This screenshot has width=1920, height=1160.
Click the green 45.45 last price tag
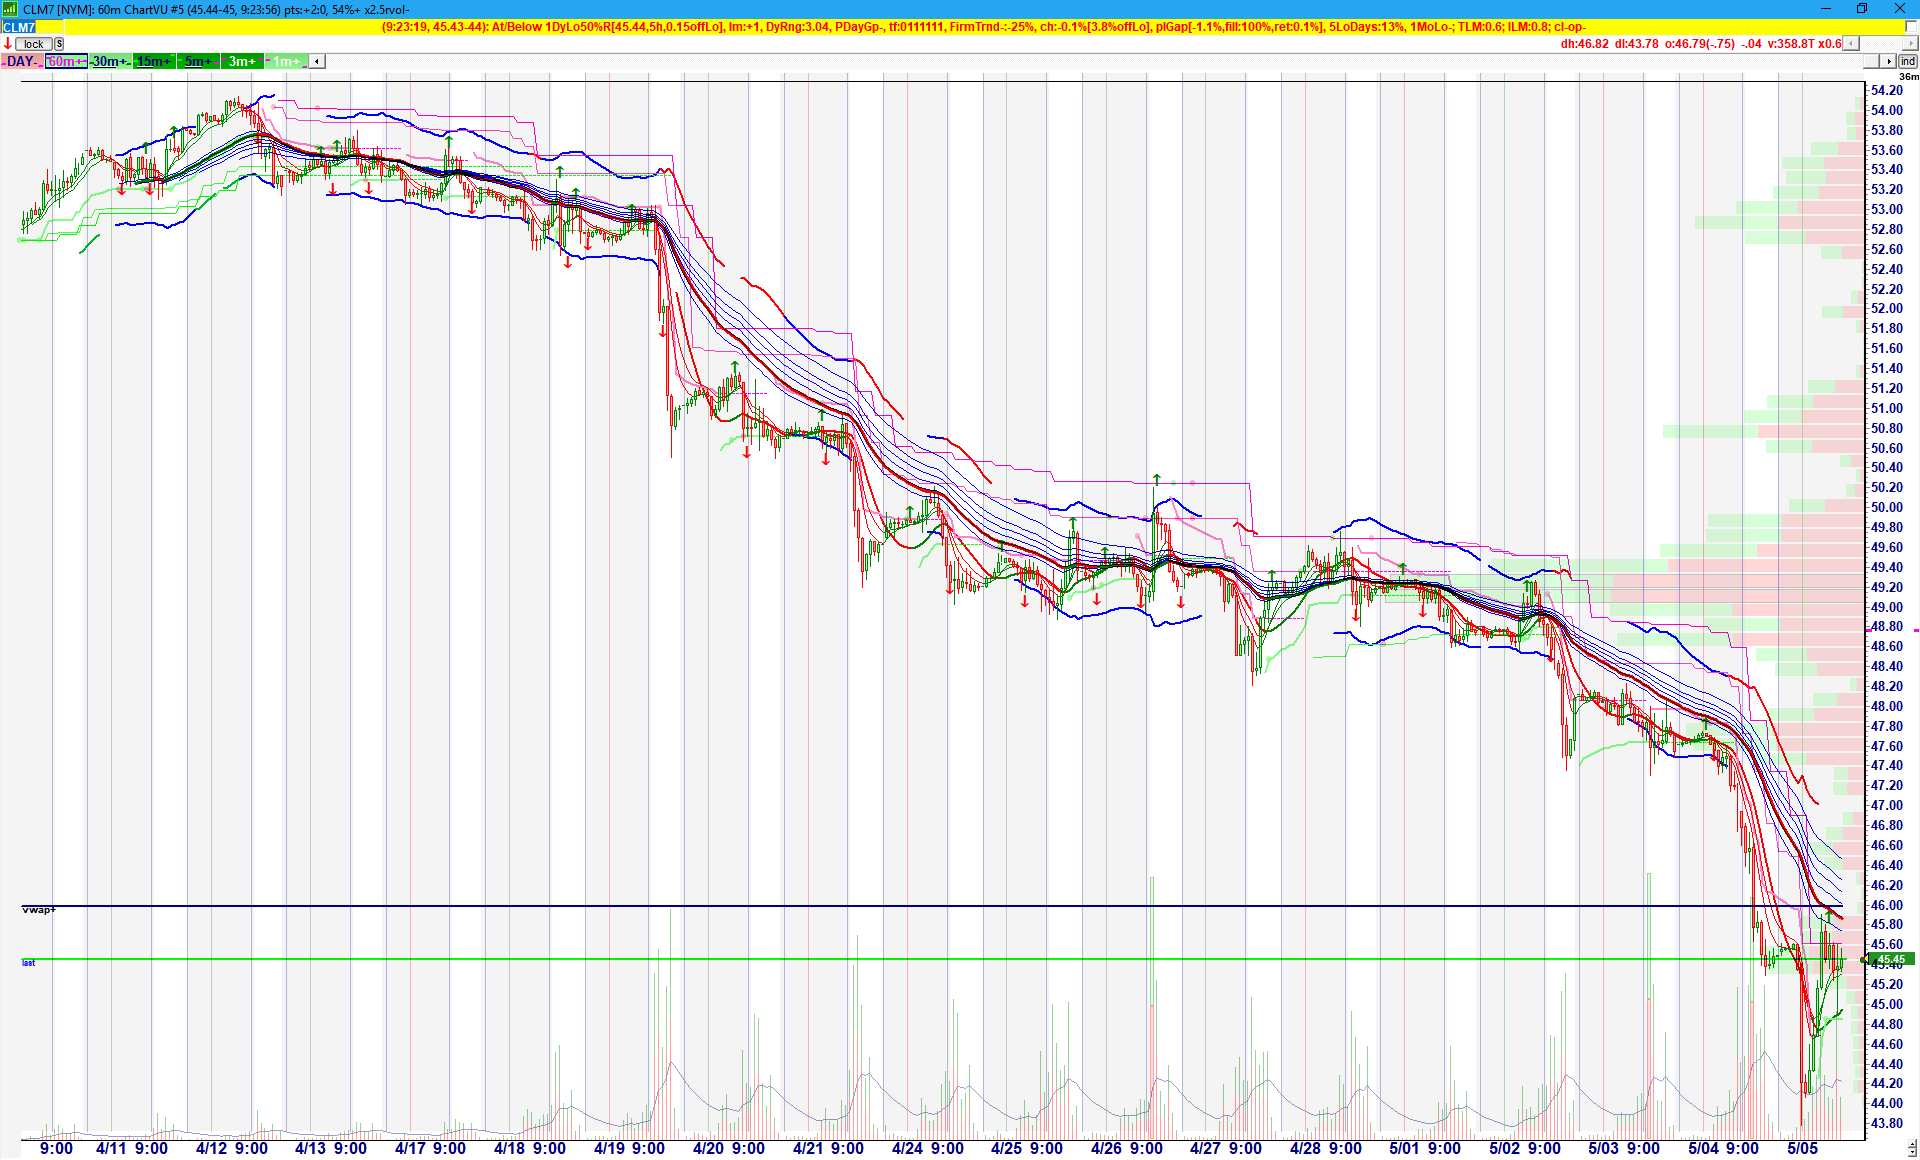(1890, 959)
